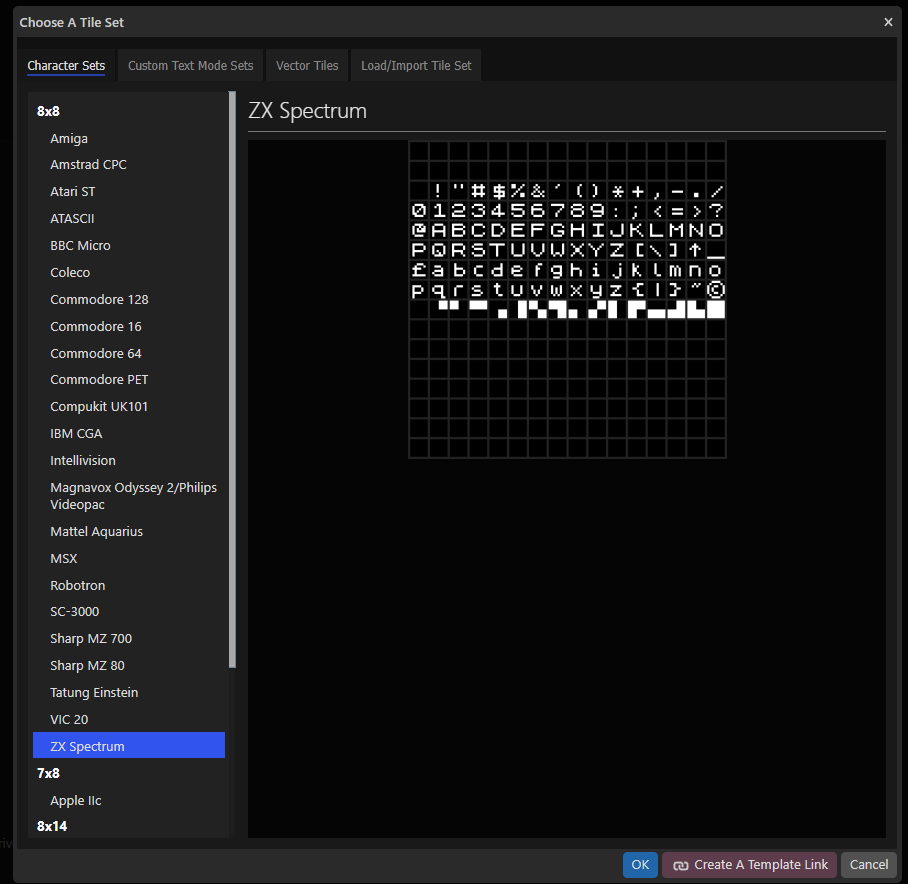Screen dimensions: 908x884
Task: Click the pound sign tile in preview
Action: tap(419, 270)
